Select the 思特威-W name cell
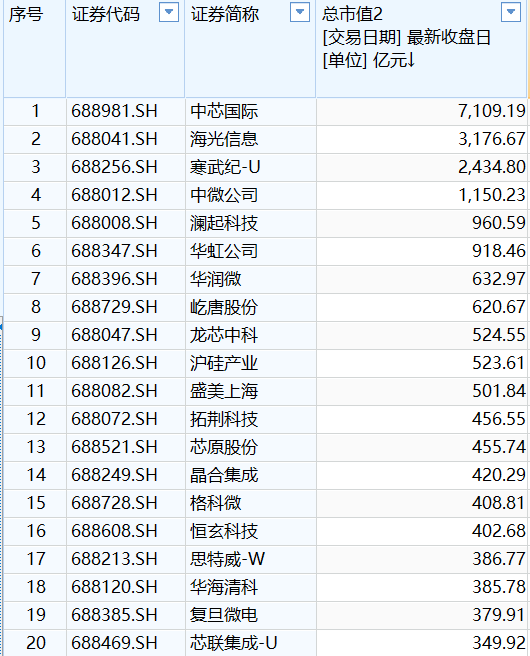 [250, 560]
